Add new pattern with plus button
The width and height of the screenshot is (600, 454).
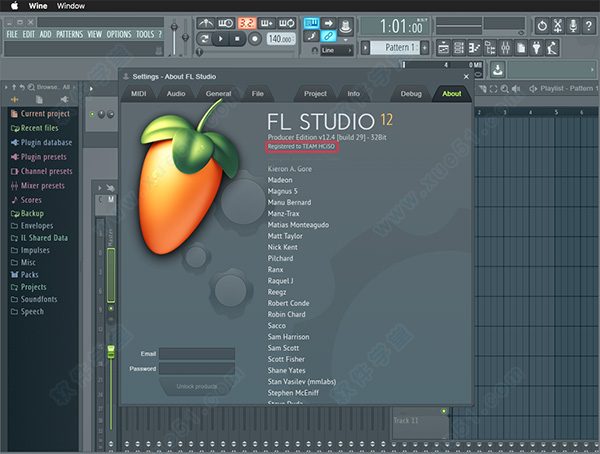pos(425,48)
